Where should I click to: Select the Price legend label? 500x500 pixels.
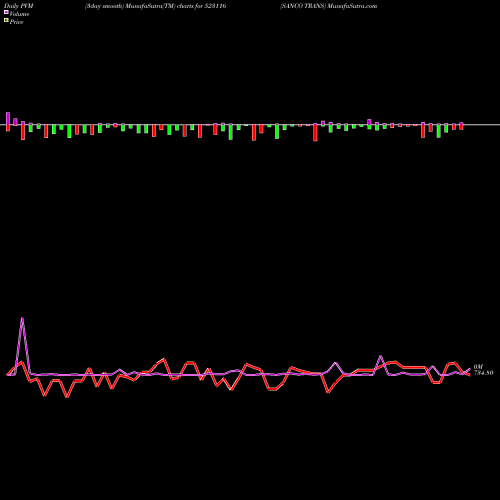tap(16, 22)
